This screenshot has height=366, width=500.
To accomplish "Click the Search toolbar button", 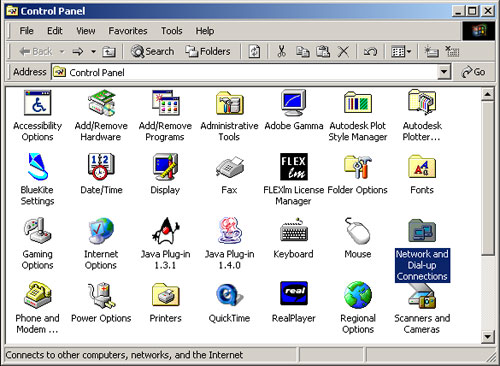I will 152,52.
